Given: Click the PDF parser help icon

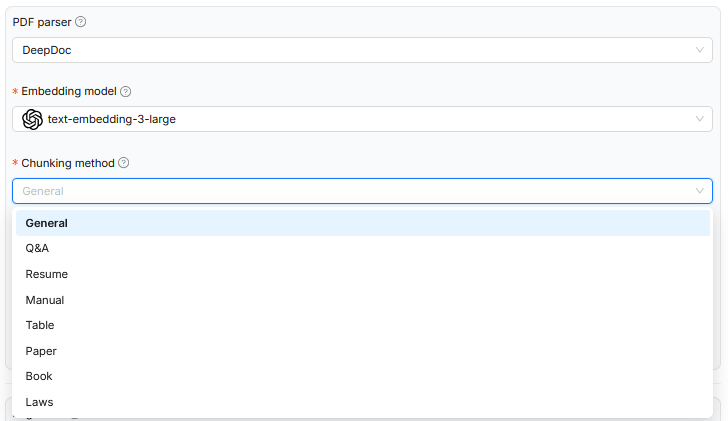Looking at the screenshot, I should coord(80,22).
